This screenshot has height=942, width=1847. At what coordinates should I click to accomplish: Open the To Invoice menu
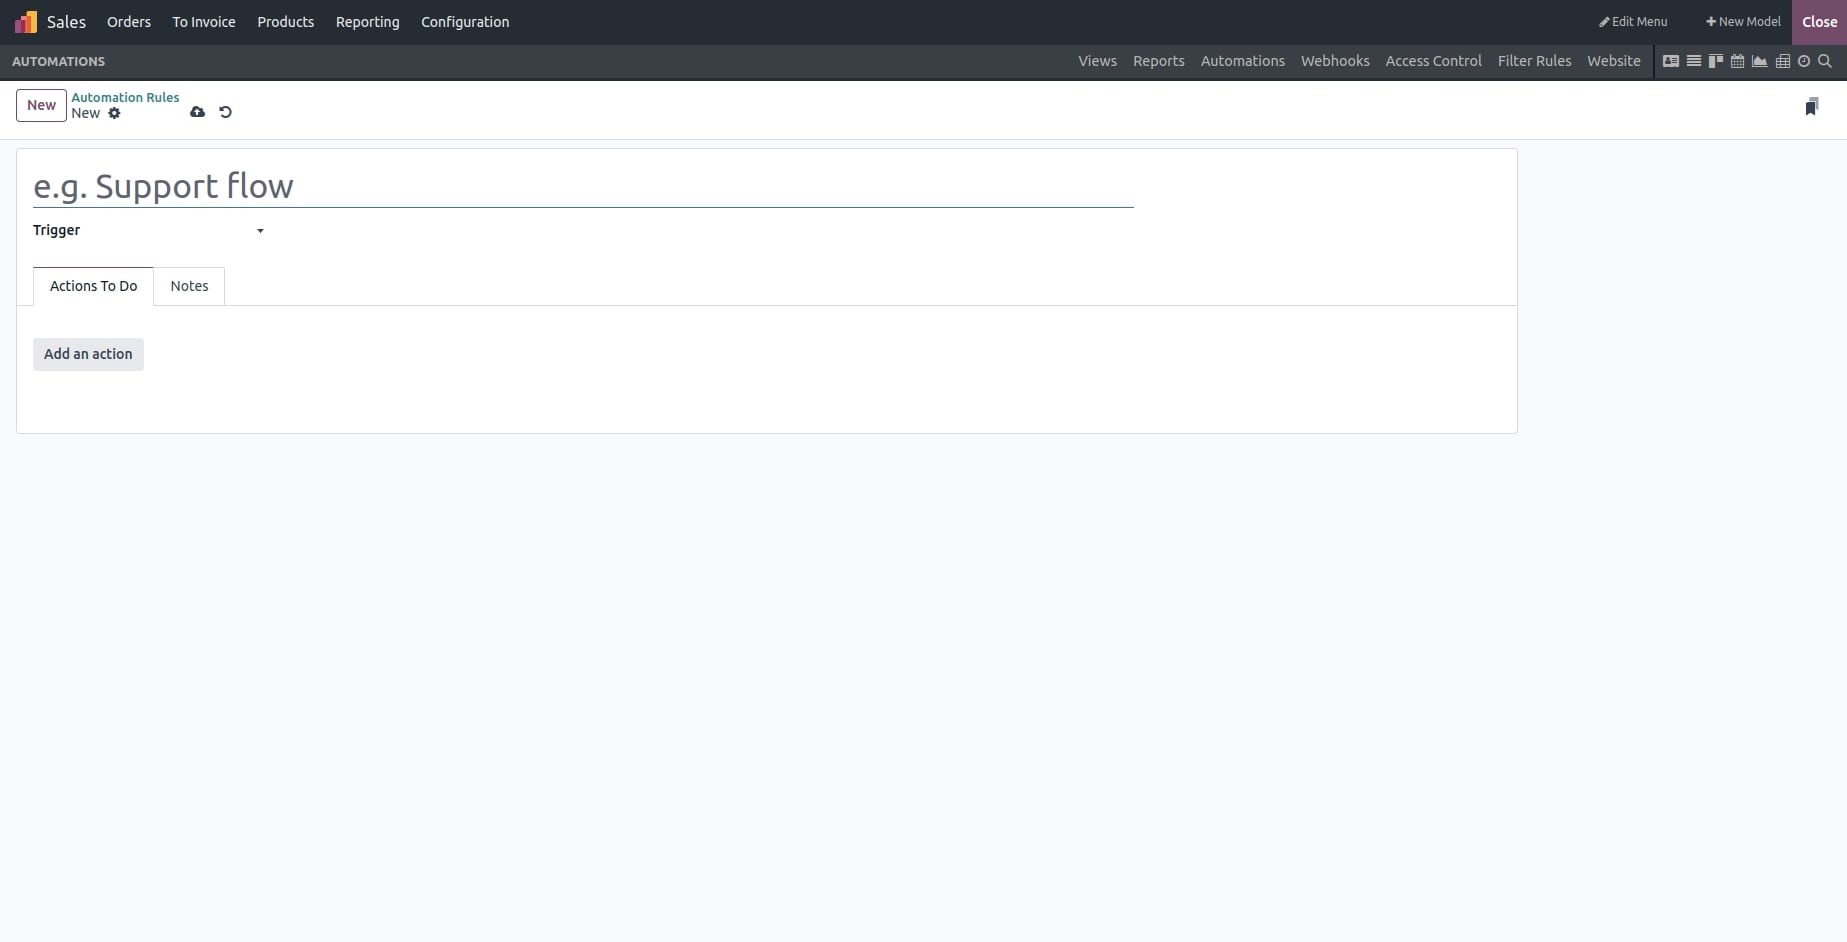pos(204,22)
